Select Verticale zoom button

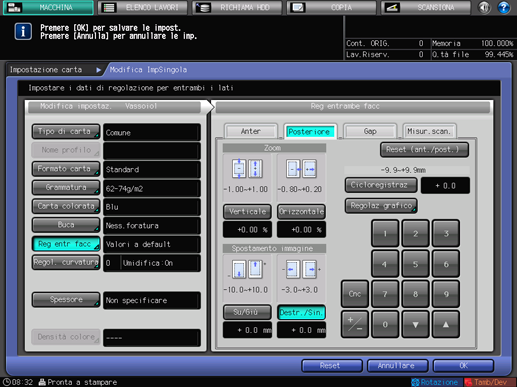[x=247, y=212]
